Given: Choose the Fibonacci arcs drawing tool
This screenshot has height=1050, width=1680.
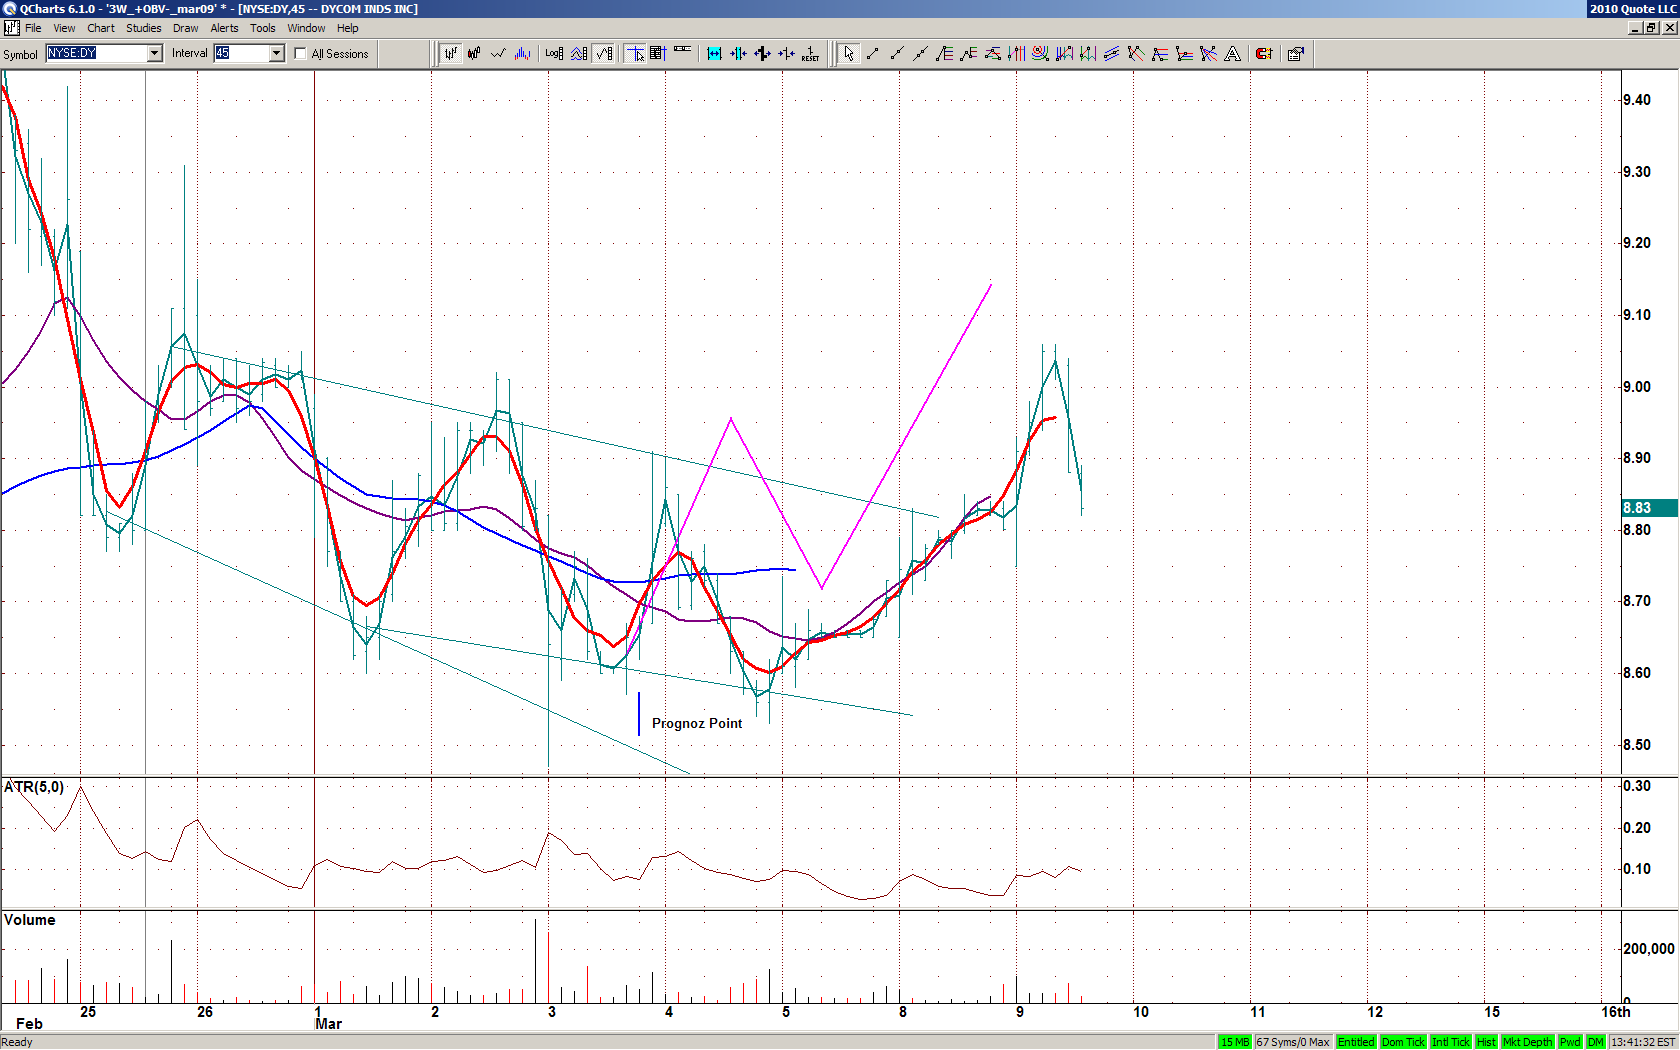Looking at the screenshot, I should 1040,54.
